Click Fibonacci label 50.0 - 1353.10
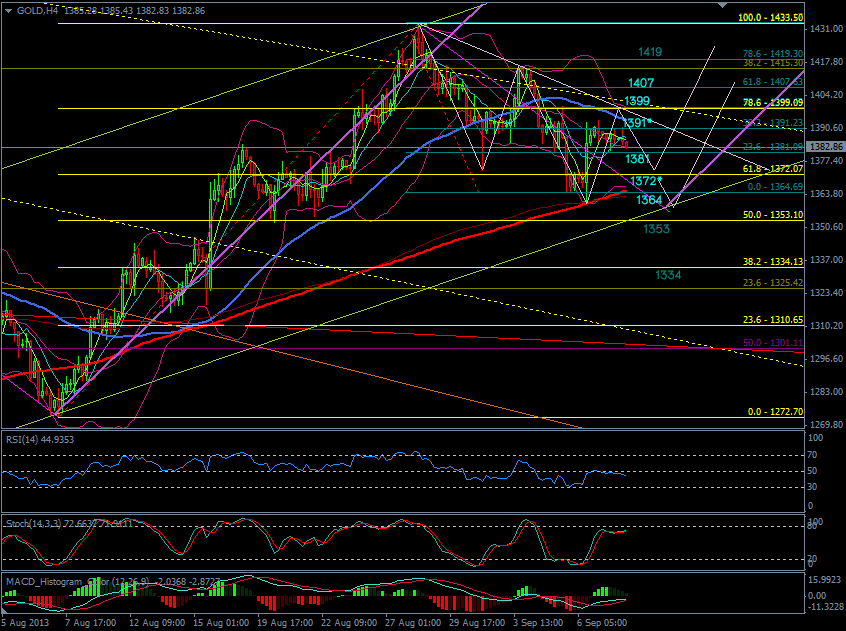 point(773,215)
